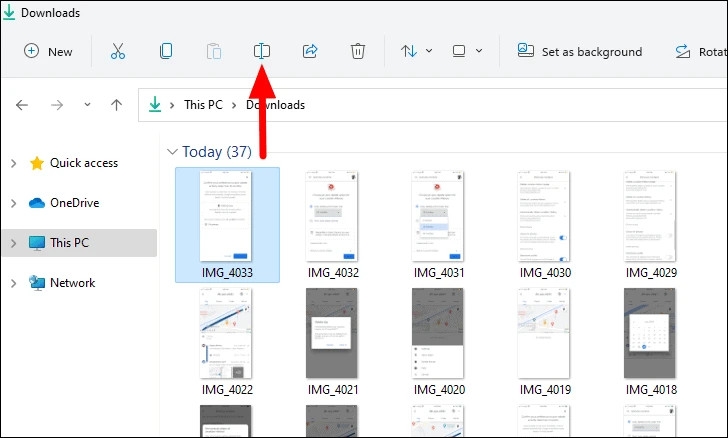Select Quick access in sidebar
Viewport: 728px width, 438px height.
73,163
